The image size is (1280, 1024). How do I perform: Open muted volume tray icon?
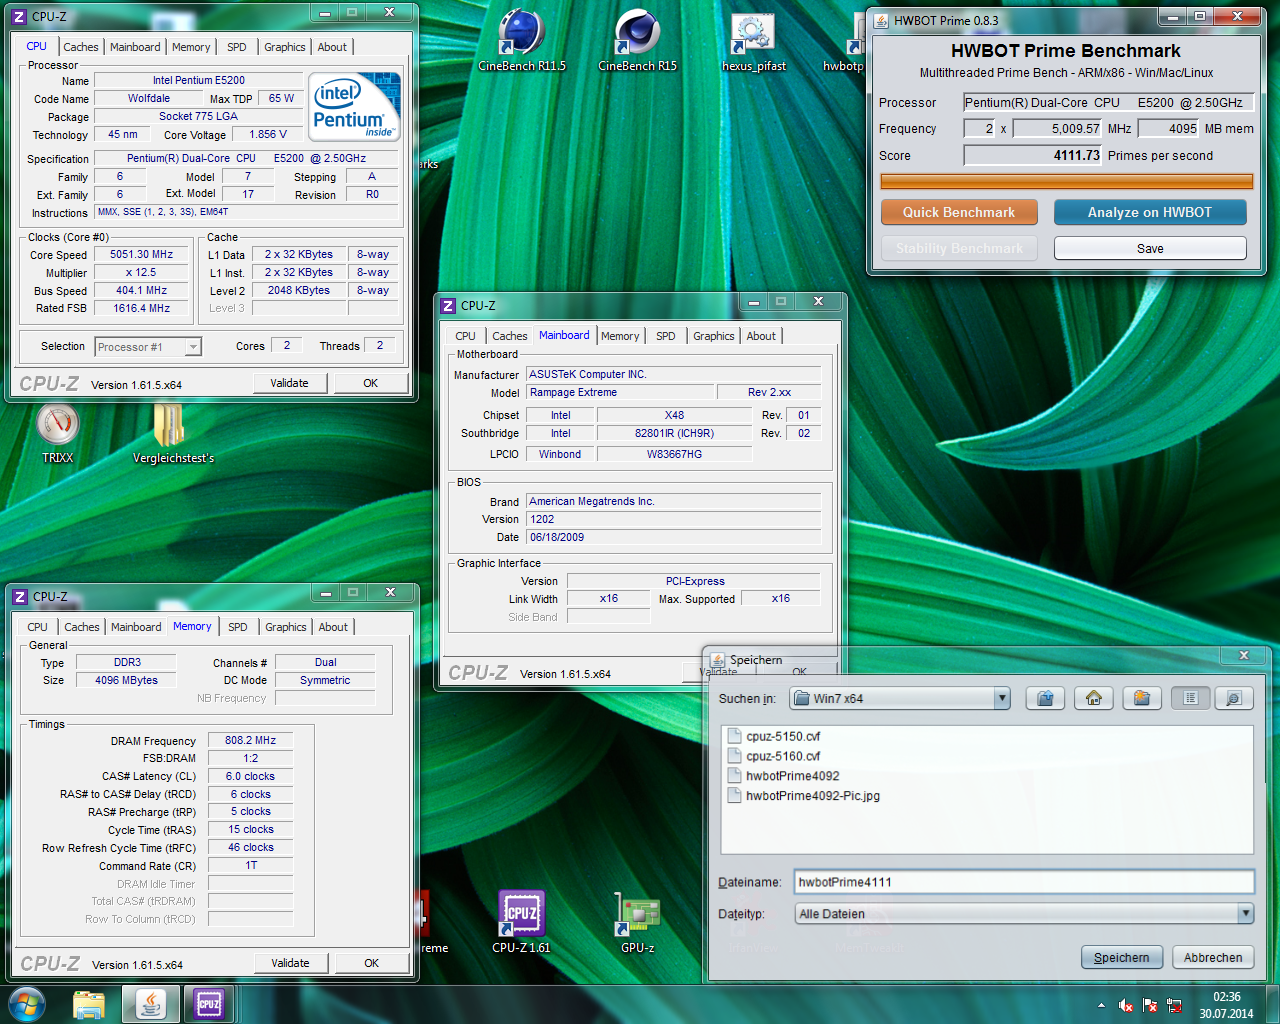click(1126, 1005)
